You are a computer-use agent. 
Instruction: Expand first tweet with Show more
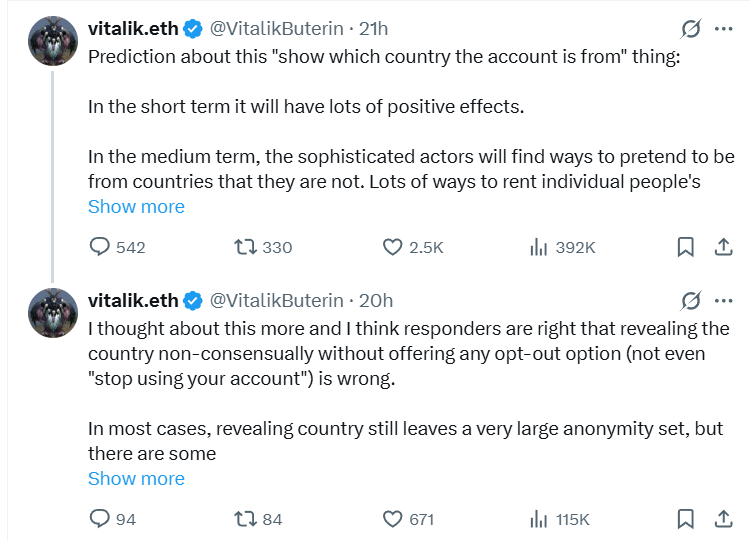coord(136,207)
